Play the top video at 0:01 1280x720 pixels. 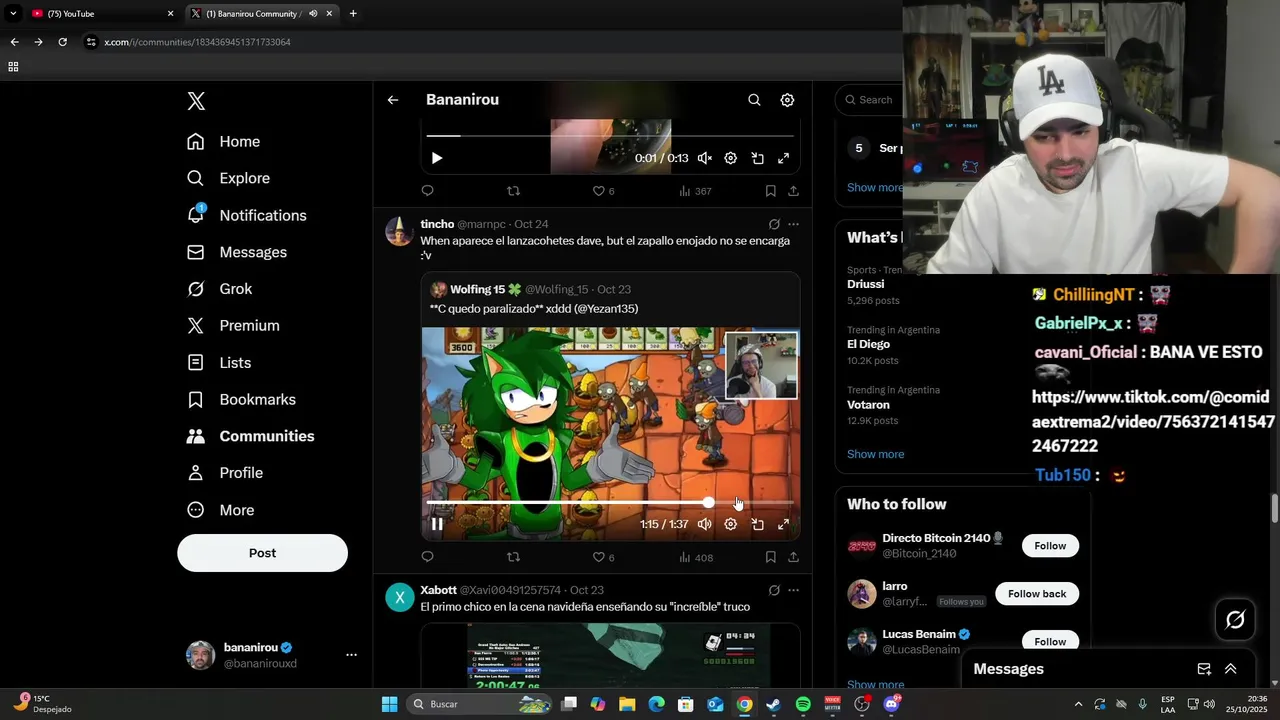[x=437, y=158]
